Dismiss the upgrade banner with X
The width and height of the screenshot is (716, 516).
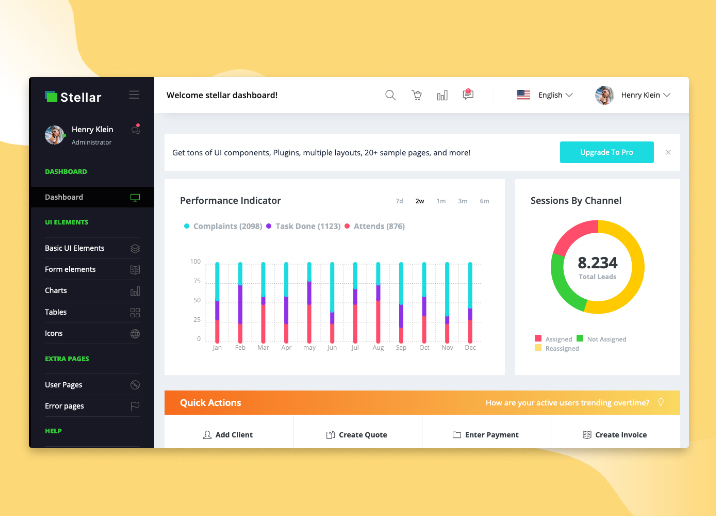(x=668, y=153)
